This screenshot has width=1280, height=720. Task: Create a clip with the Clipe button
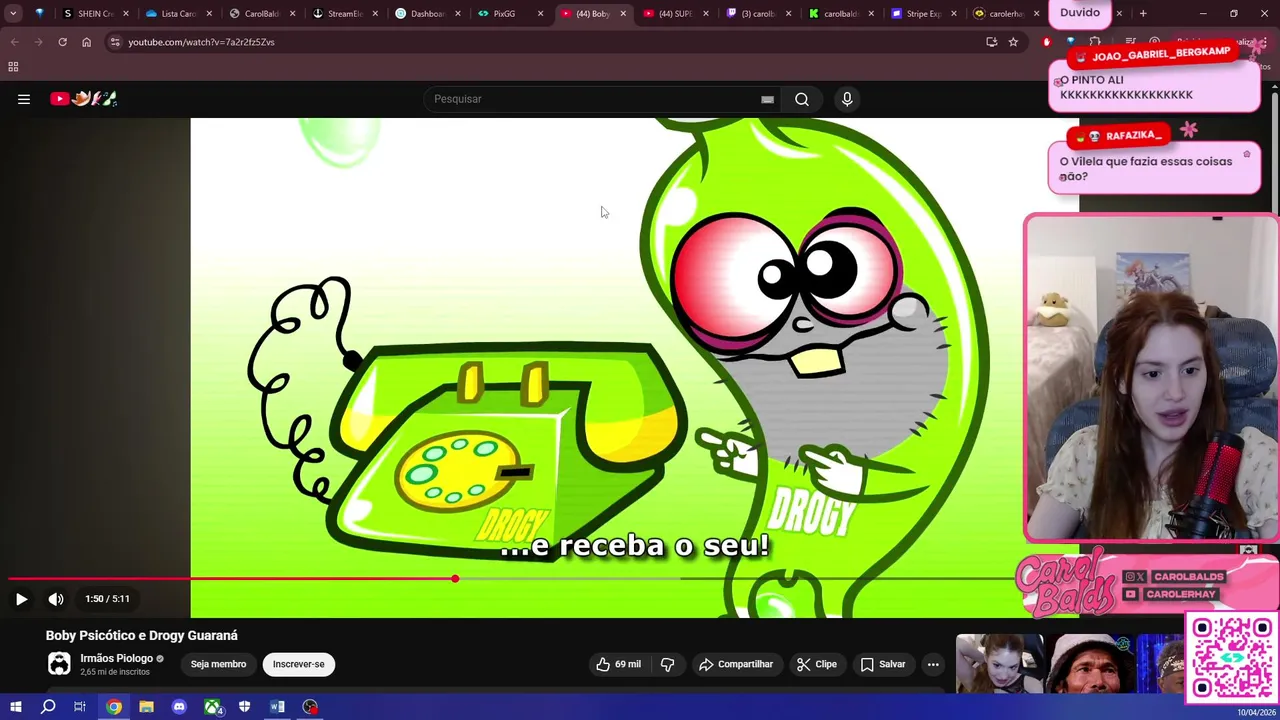816,664
